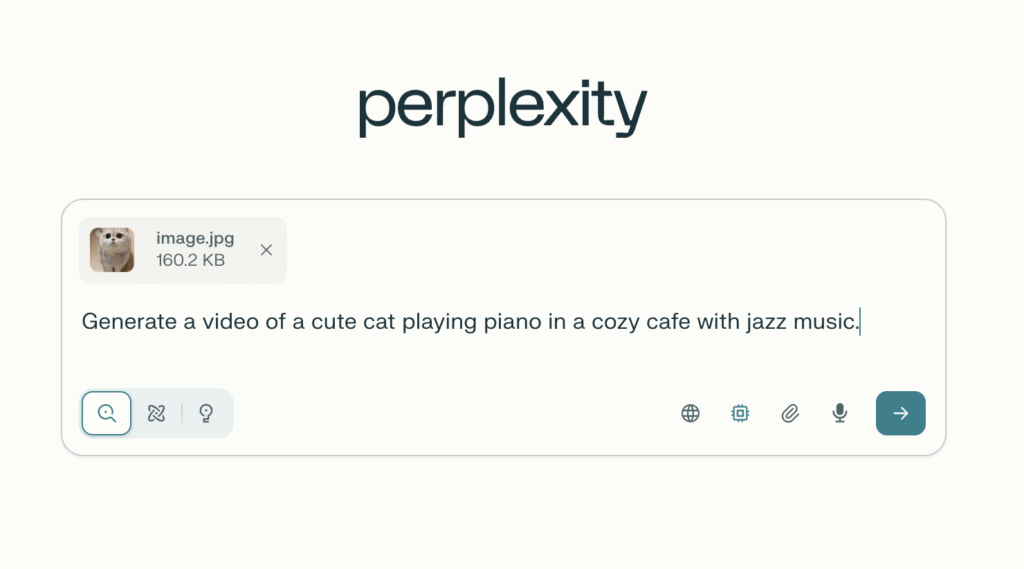Remove the image.jpg attachment
This screenshot has height=569, width=1024.
coord(266,250)
